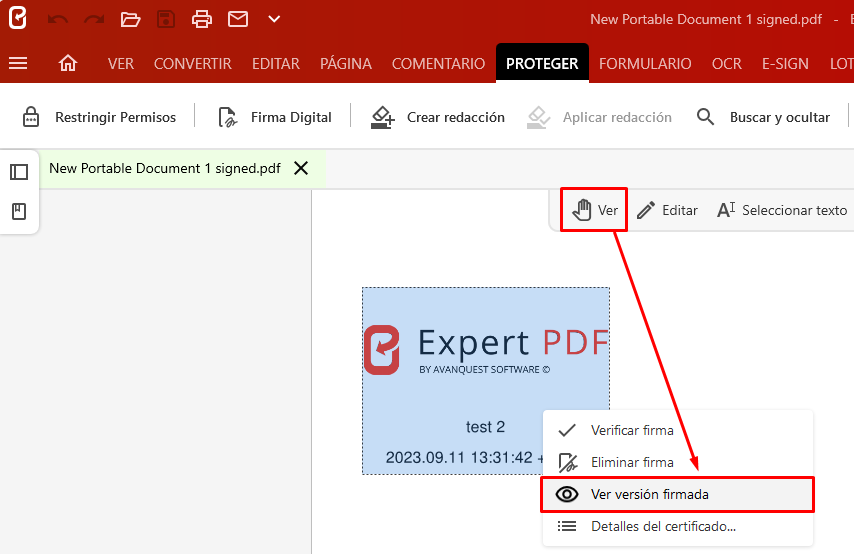
Task: Click the title bar file name text
Action: tap(706, 20)
